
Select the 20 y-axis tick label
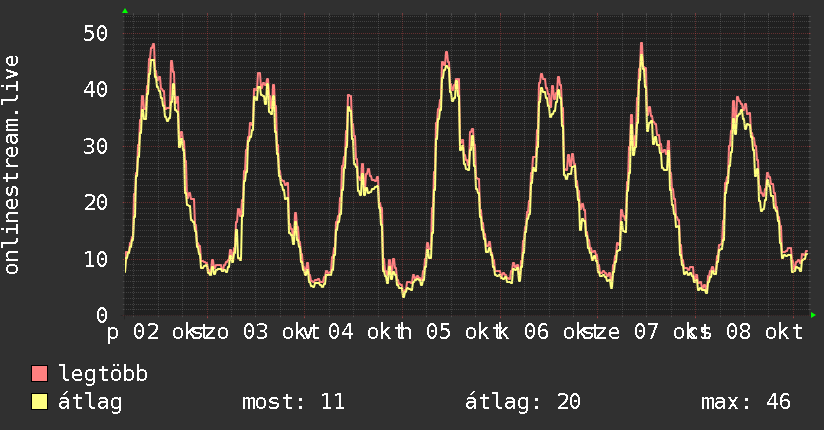(95, 202)
